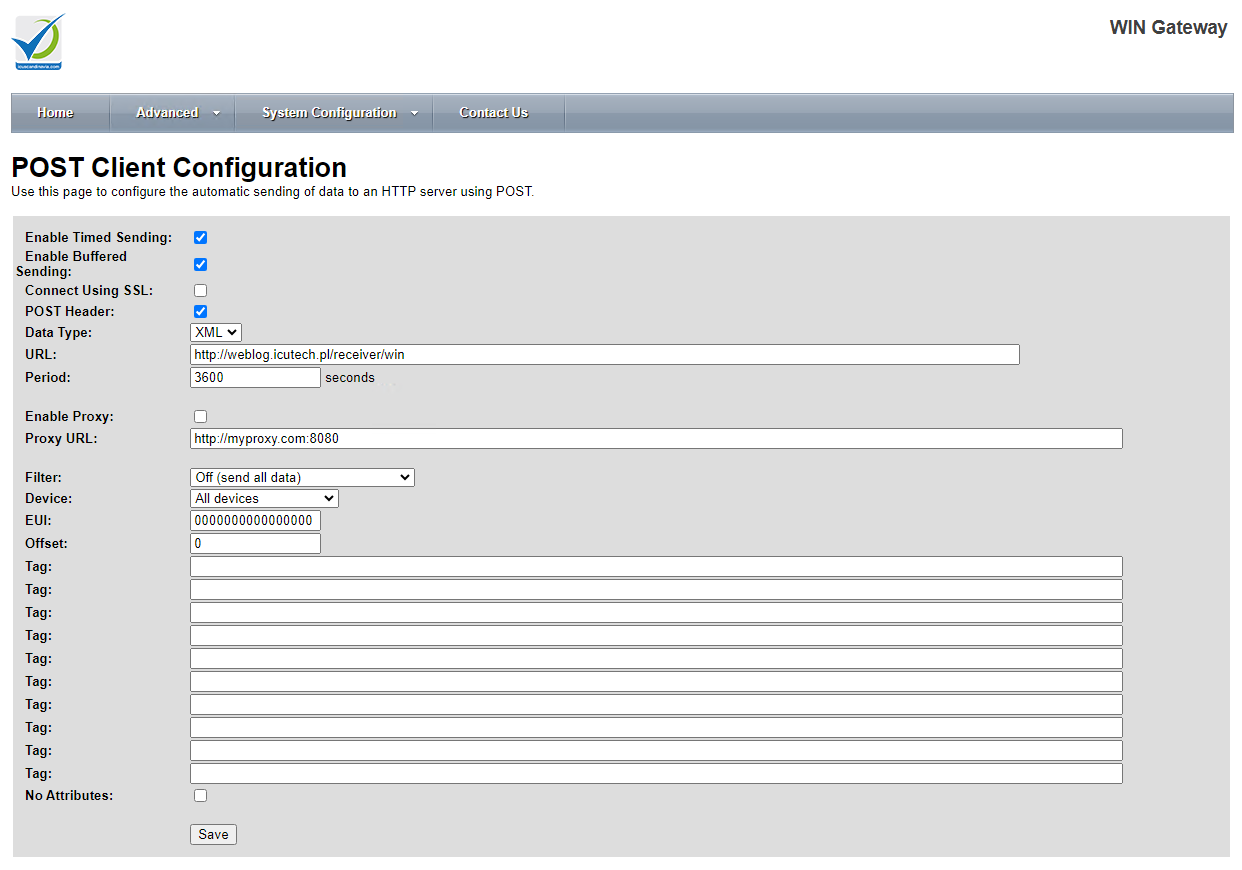Focus the Period seconds input field
The height and width of the screenshot is (870, 1242).
click(255, 378)
